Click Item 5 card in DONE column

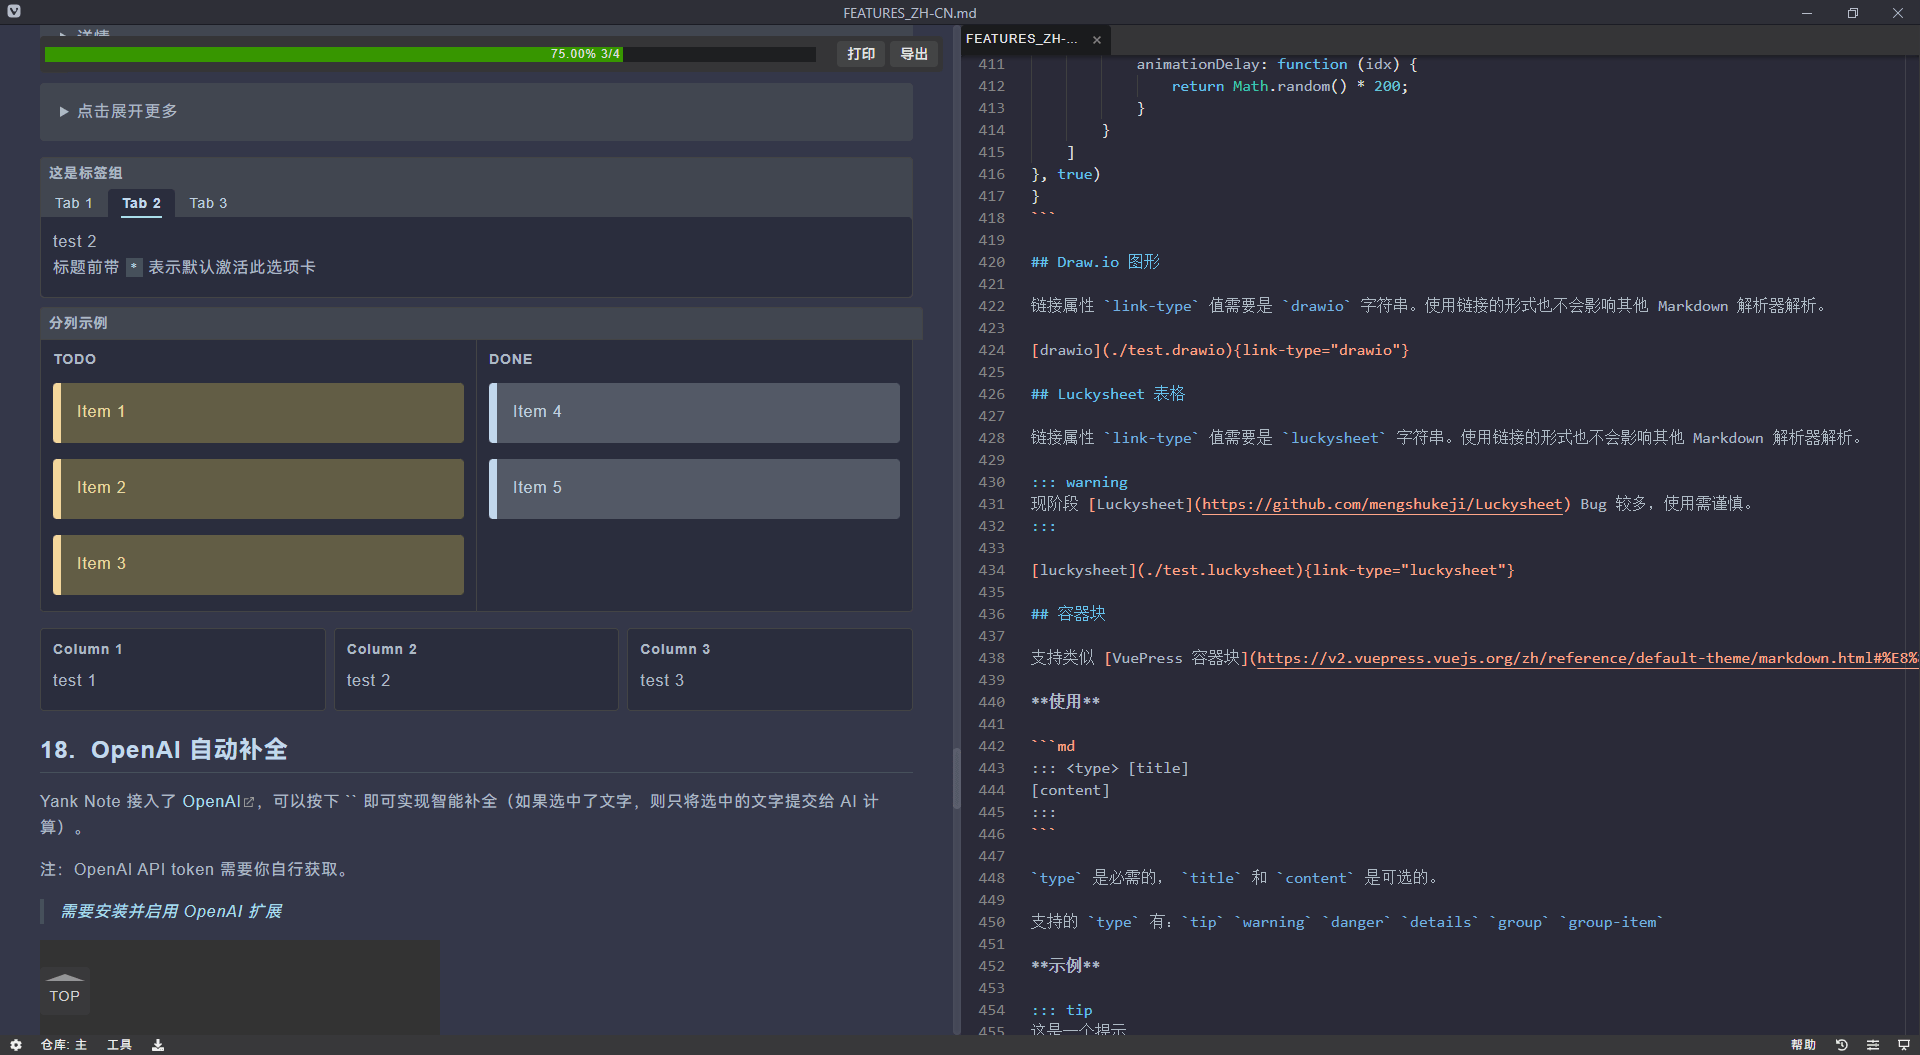tap(694, 488)
